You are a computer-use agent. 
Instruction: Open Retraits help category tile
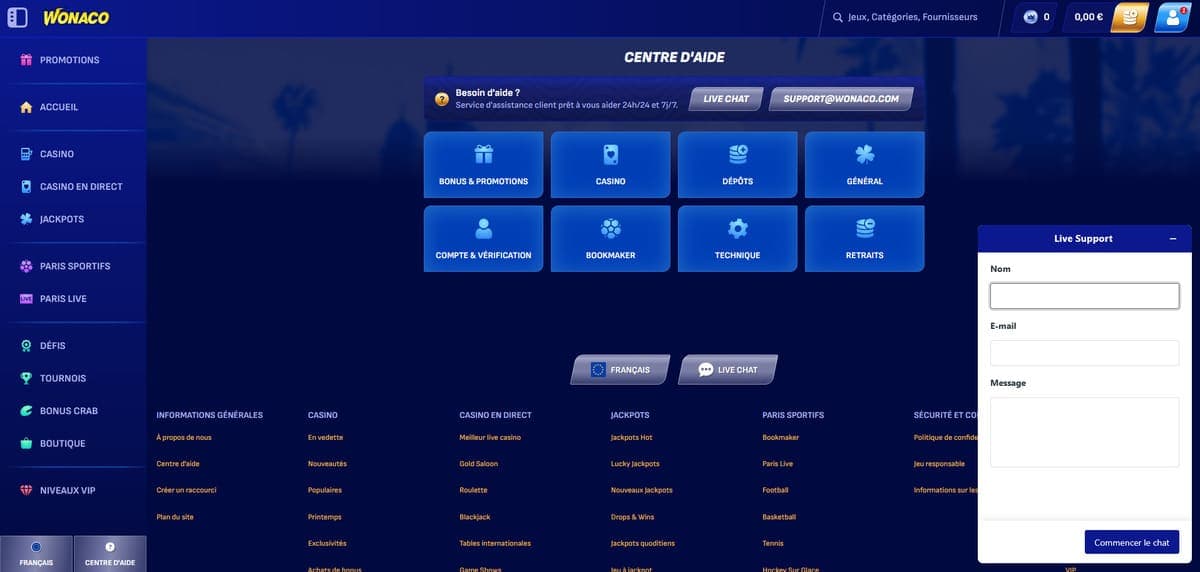[x=865, y=239]
